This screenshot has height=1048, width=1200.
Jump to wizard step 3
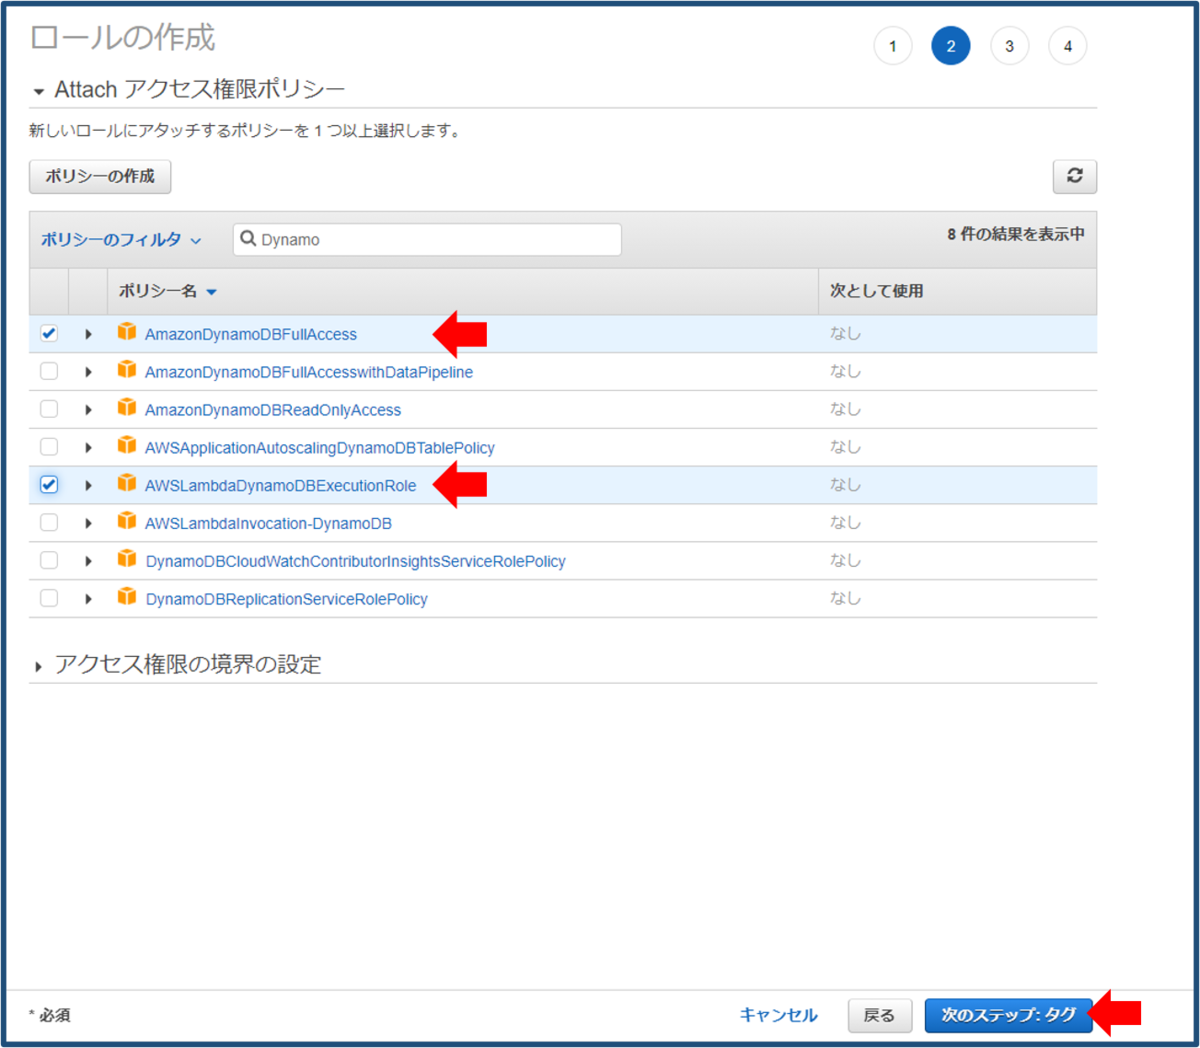point(1010,46)
